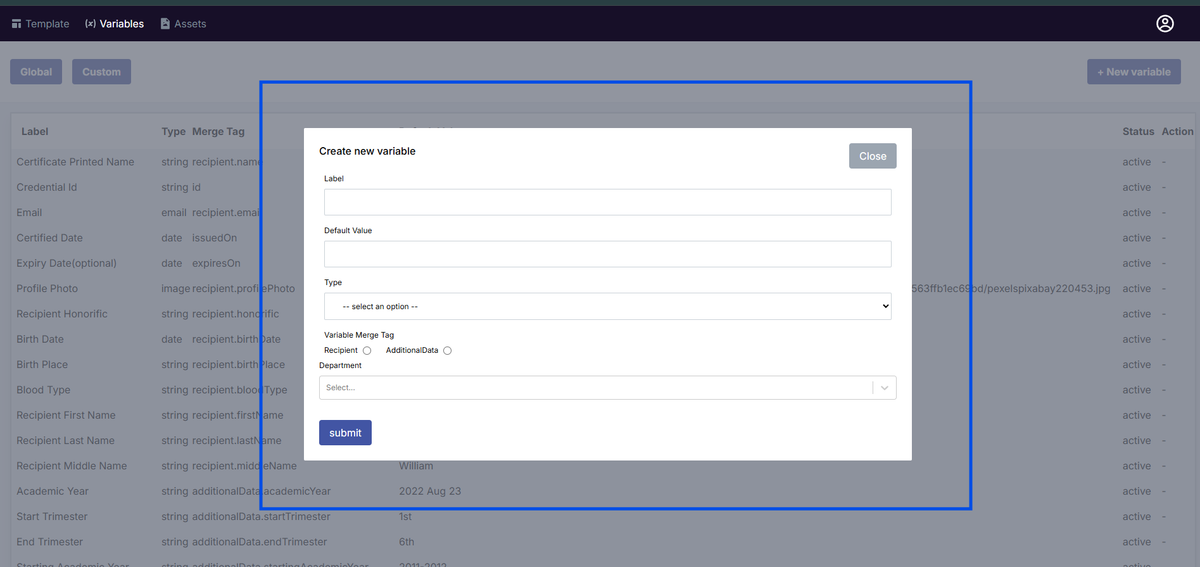Click the active status in Blood Type row
This screenshot has width=1200, height=567.
coord(1136,390)
